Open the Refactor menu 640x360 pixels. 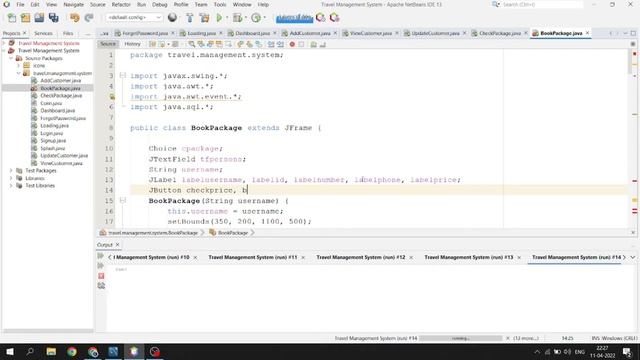(121, 4)
